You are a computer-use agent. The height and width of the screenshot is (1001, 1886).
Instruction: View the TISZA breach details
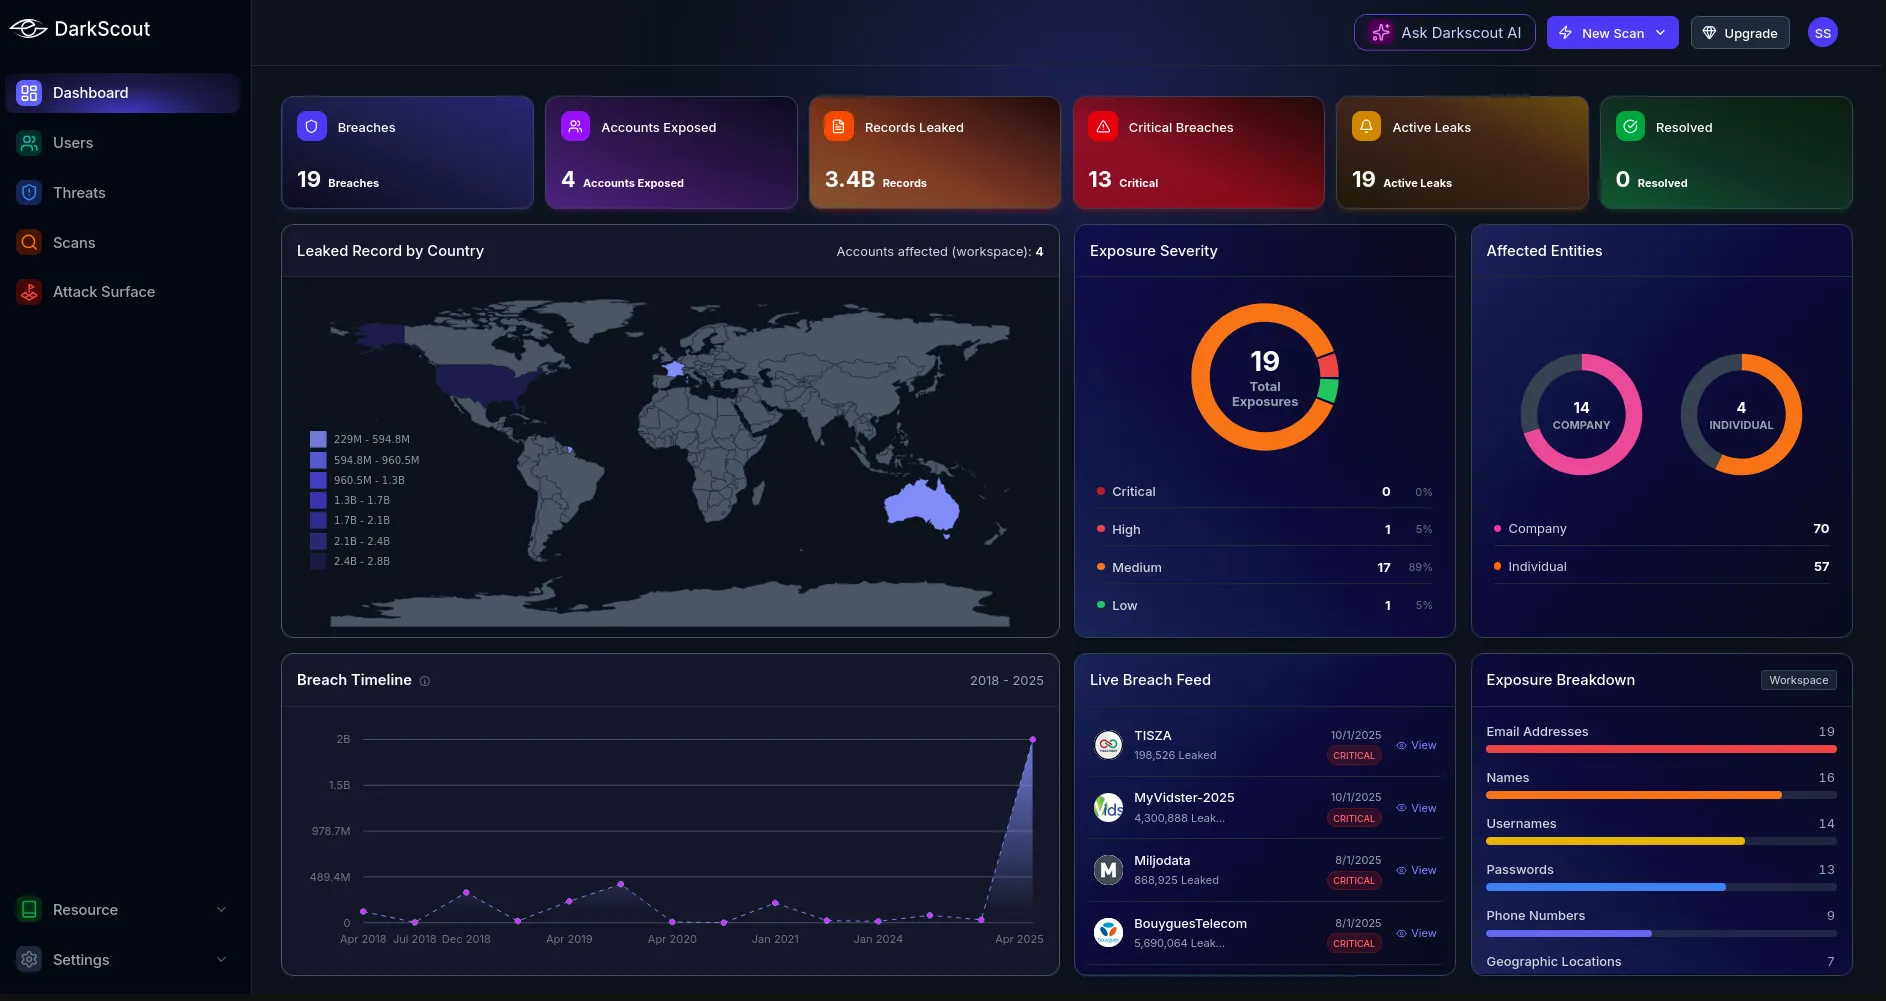1416,746
